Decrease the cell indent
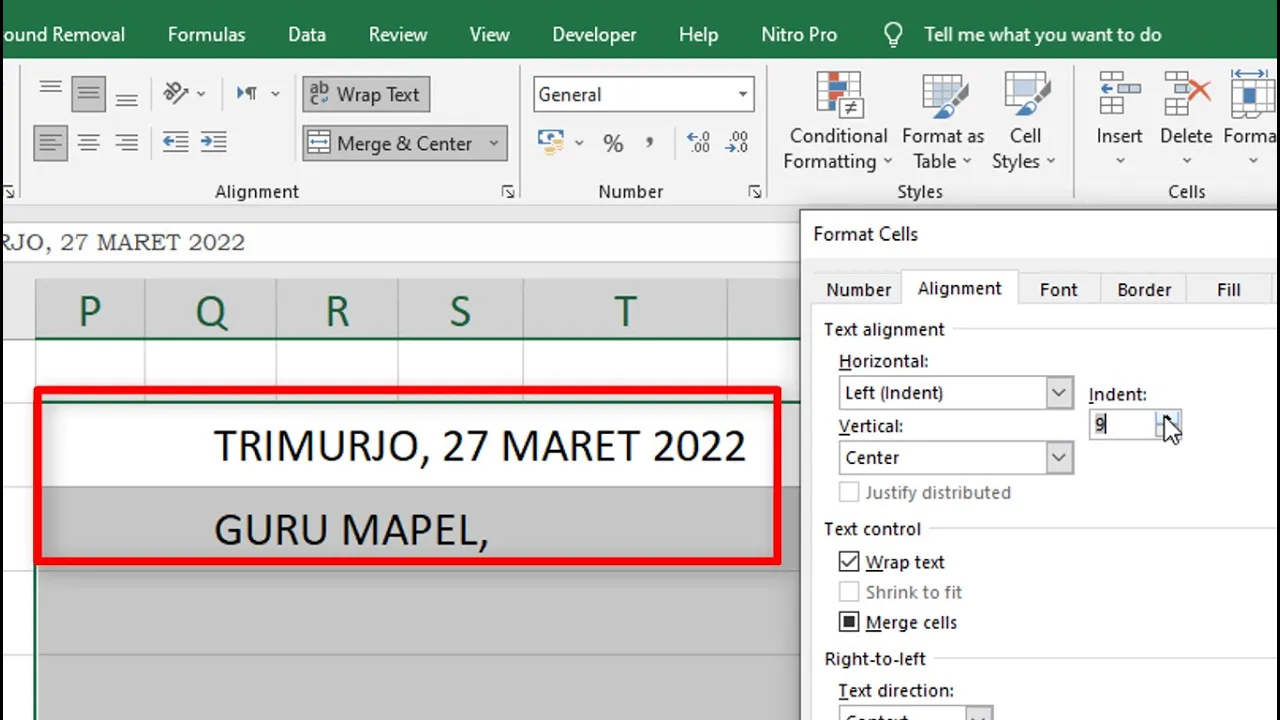Image resolution: width=1280 pixels, height=720 pixels. (175, 143)
